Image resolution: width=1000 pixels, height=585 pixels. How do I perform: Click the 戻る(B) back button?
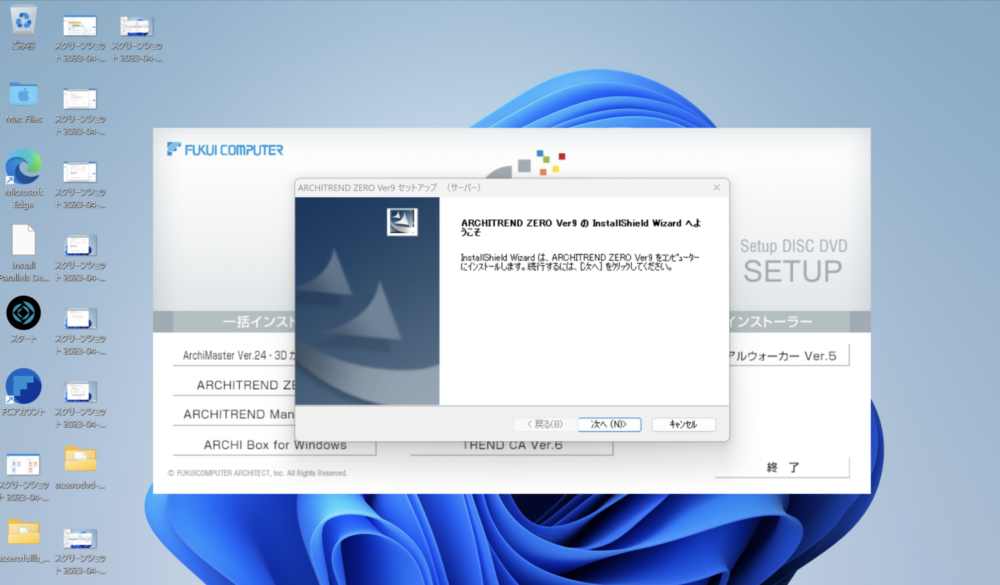(x=545, y=424)
